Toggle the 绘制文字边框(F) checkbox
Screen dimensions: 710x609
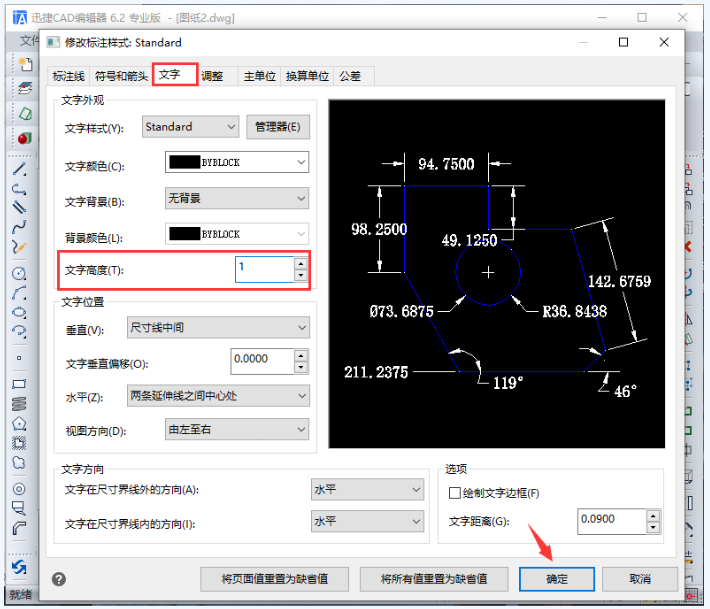click(455, 493)
